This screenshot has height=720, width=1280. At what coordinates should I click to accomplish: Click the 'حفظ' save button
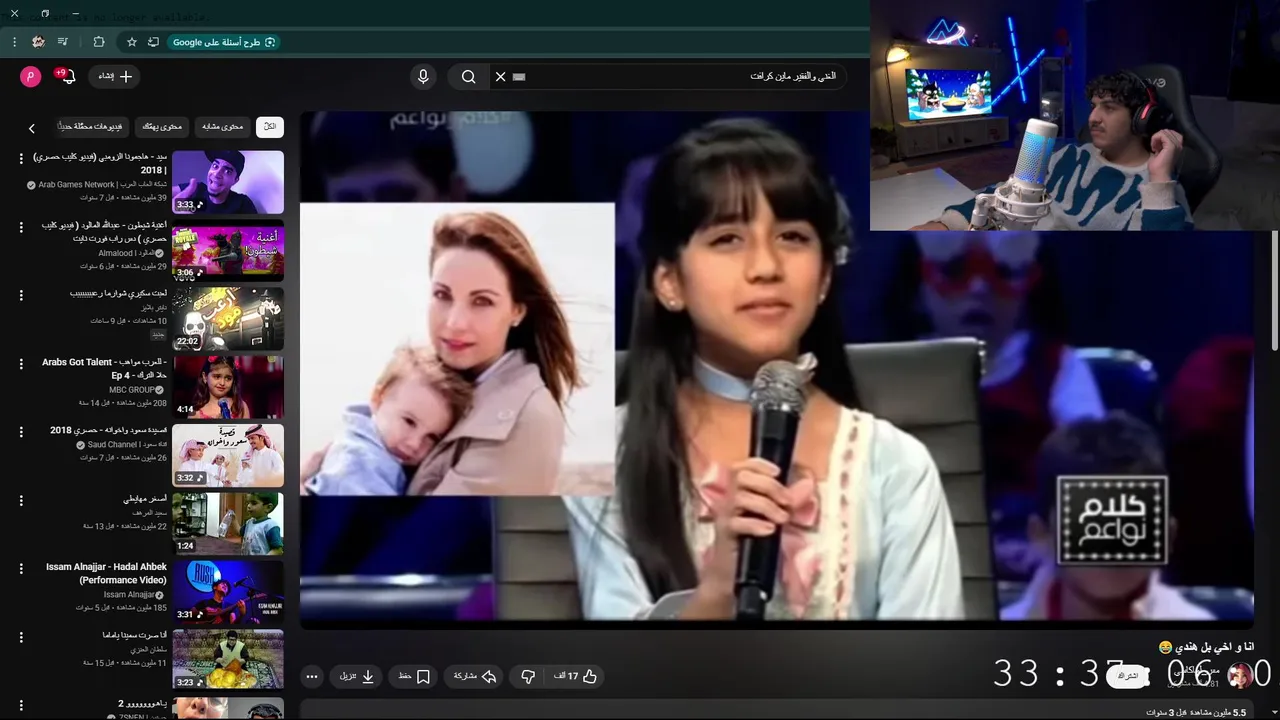pyautogui.click(x=414, y=677)
